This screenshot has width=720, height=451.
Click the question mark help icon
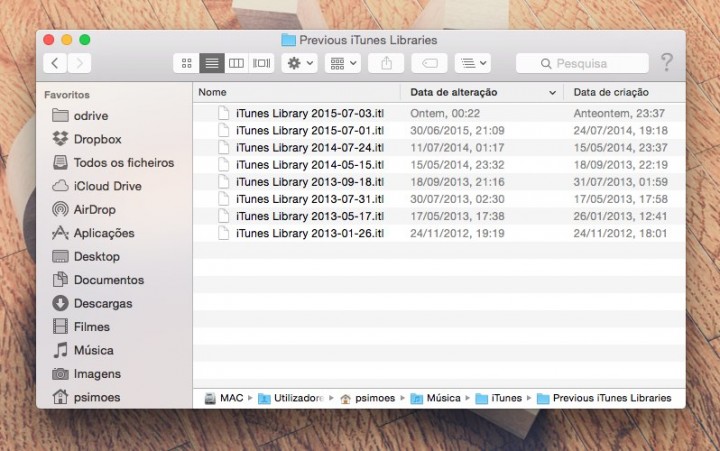coord(667,62)
